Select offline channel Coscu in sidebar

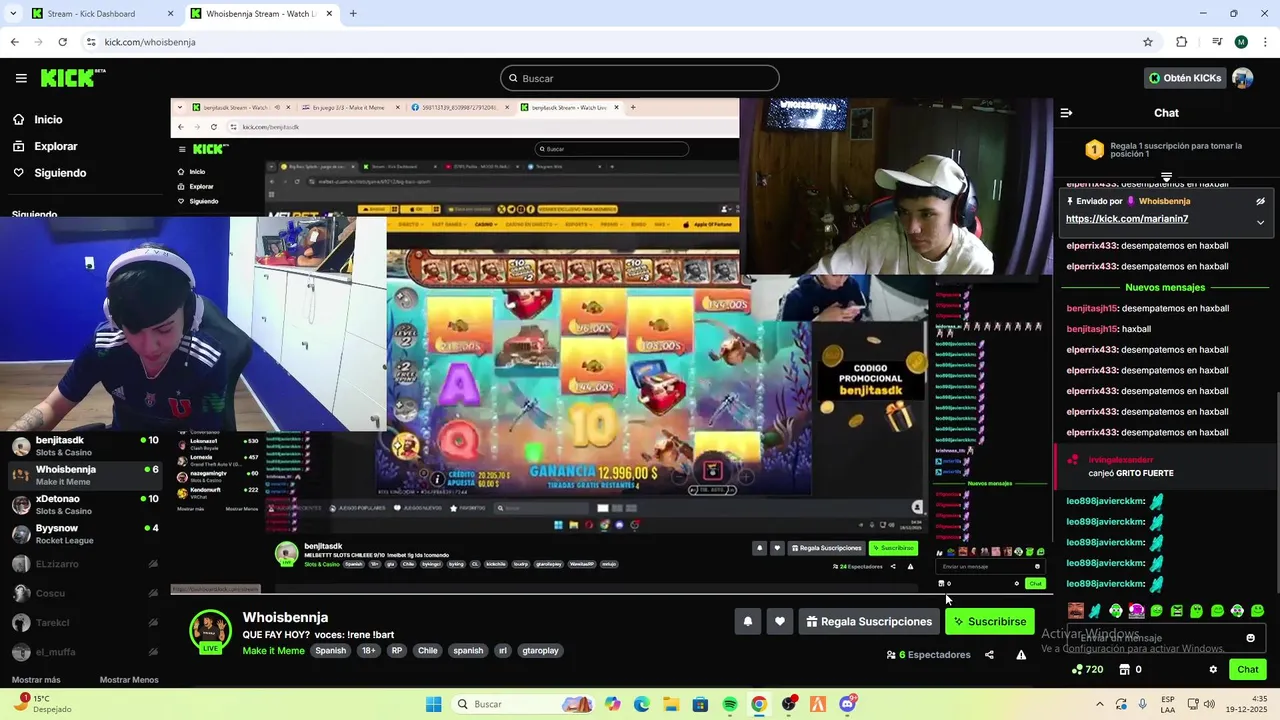click(85, 593)
